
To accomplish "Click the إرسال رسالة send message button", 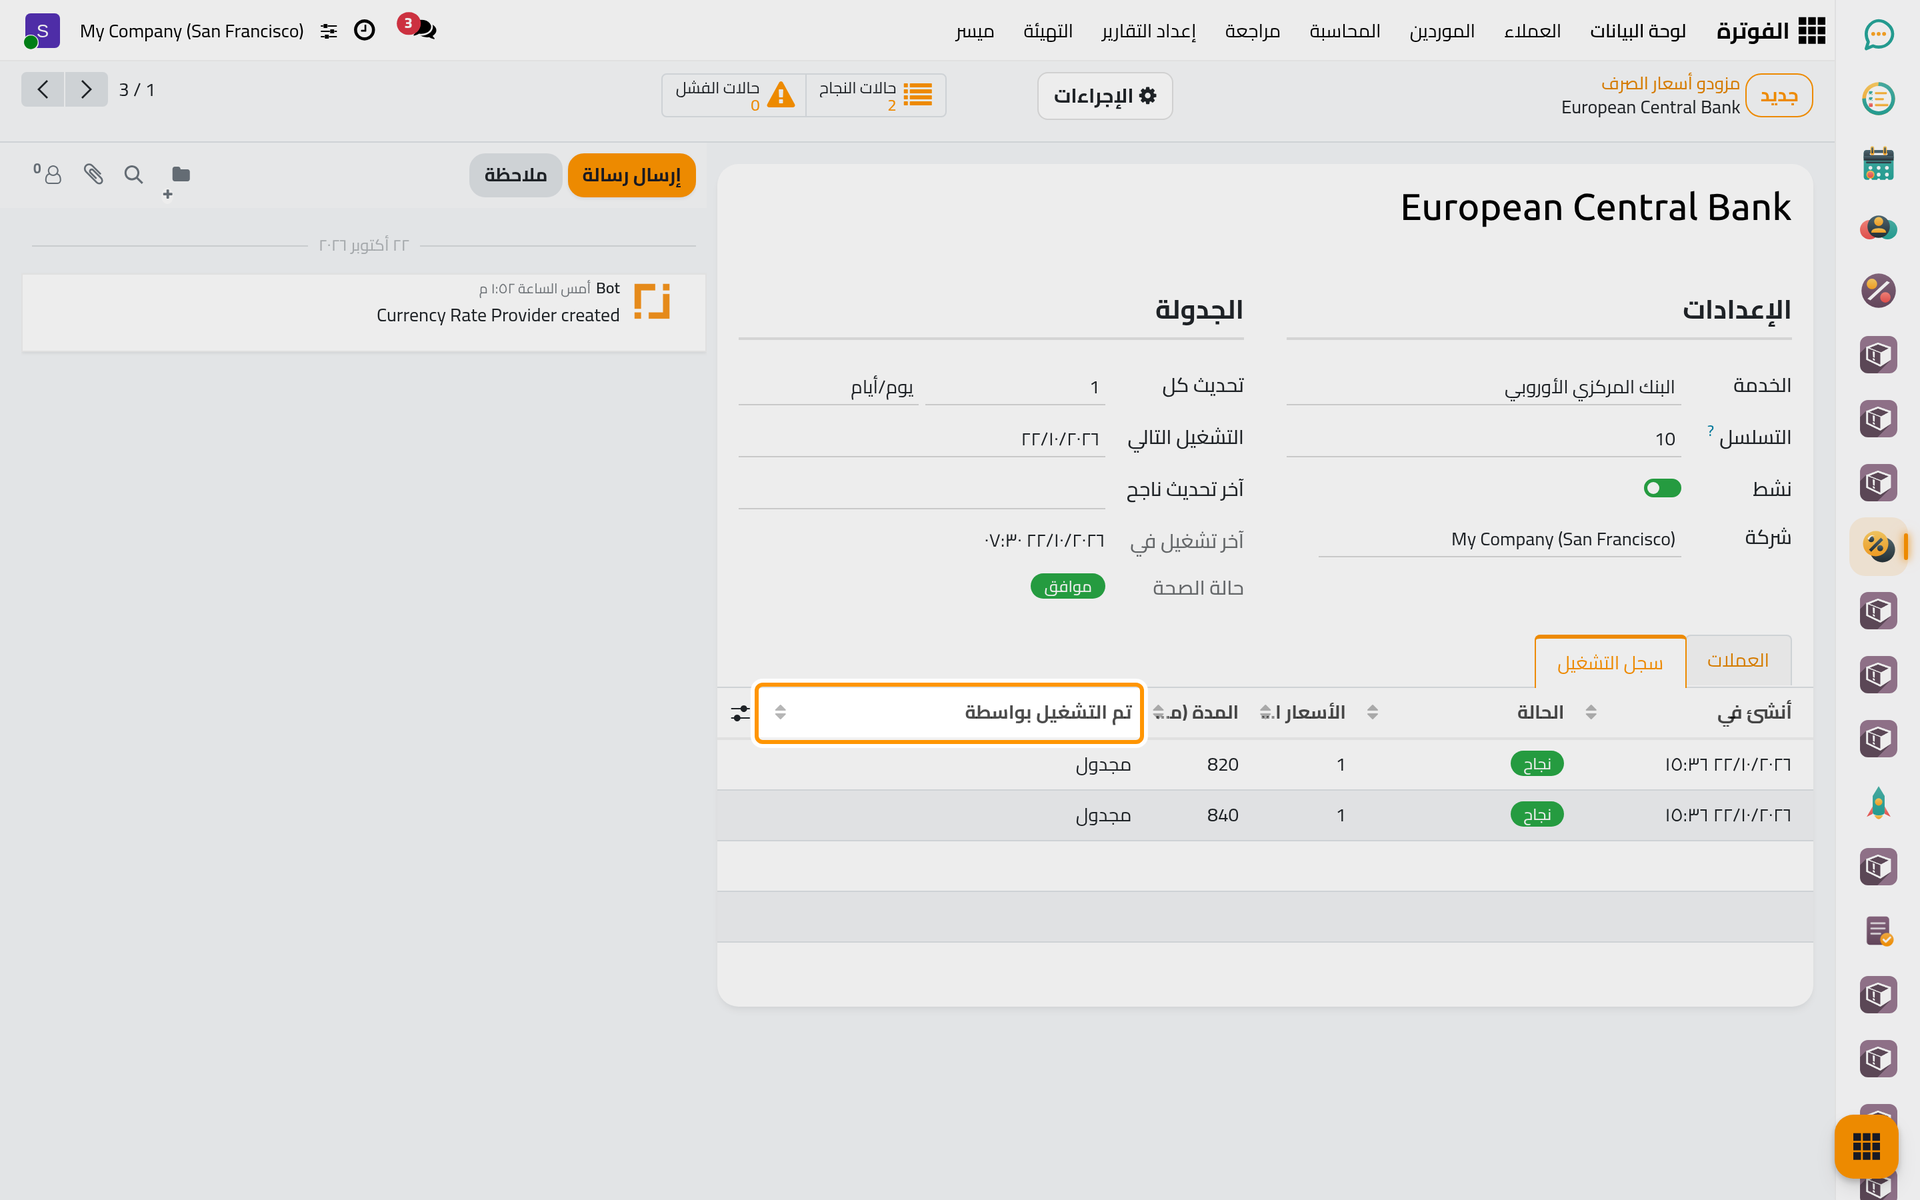I will 632,175.
